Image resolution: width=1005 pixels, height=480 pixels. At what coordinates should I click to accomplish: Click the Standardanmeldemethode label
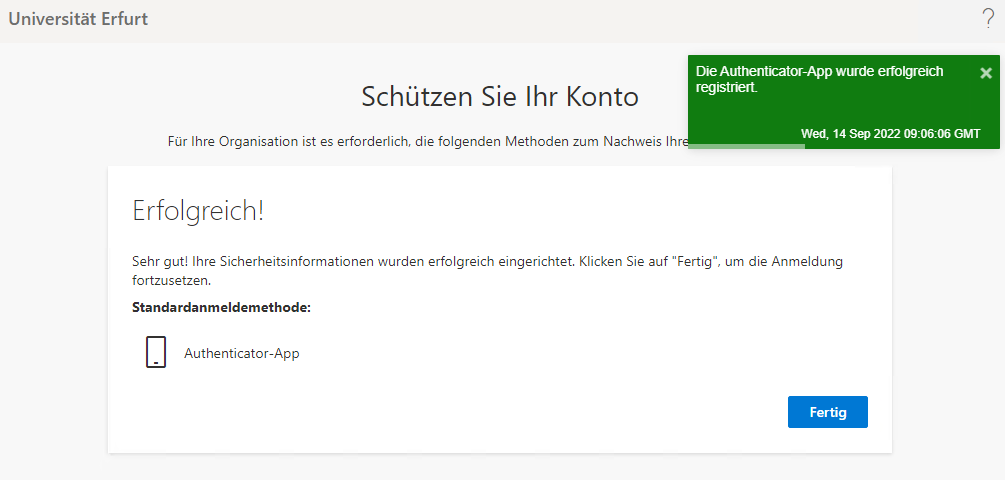point(221,307)
